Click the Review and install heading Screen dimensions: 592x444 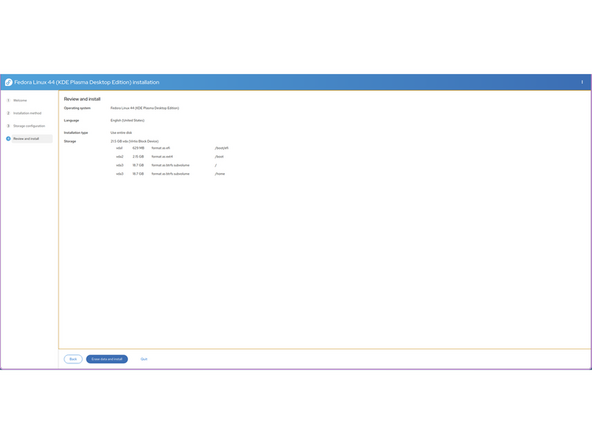[82, 99]
